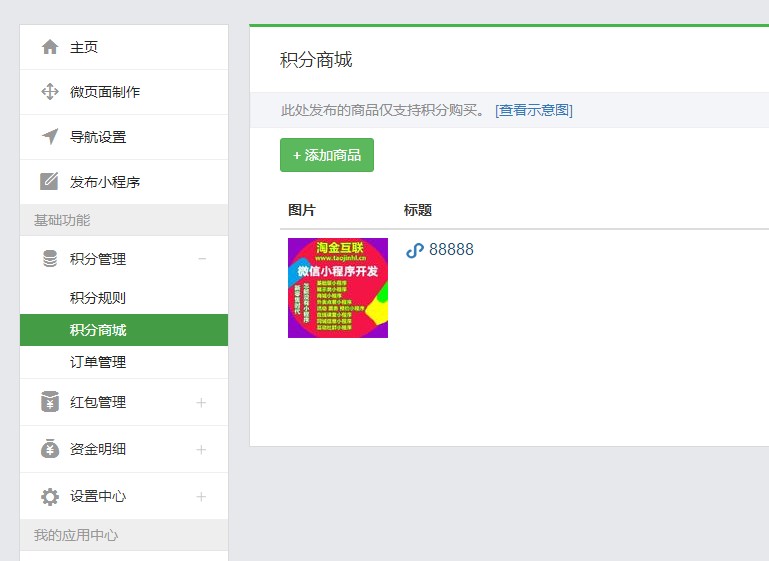Select the active 积分商城 submenu item

pos(124,330)
